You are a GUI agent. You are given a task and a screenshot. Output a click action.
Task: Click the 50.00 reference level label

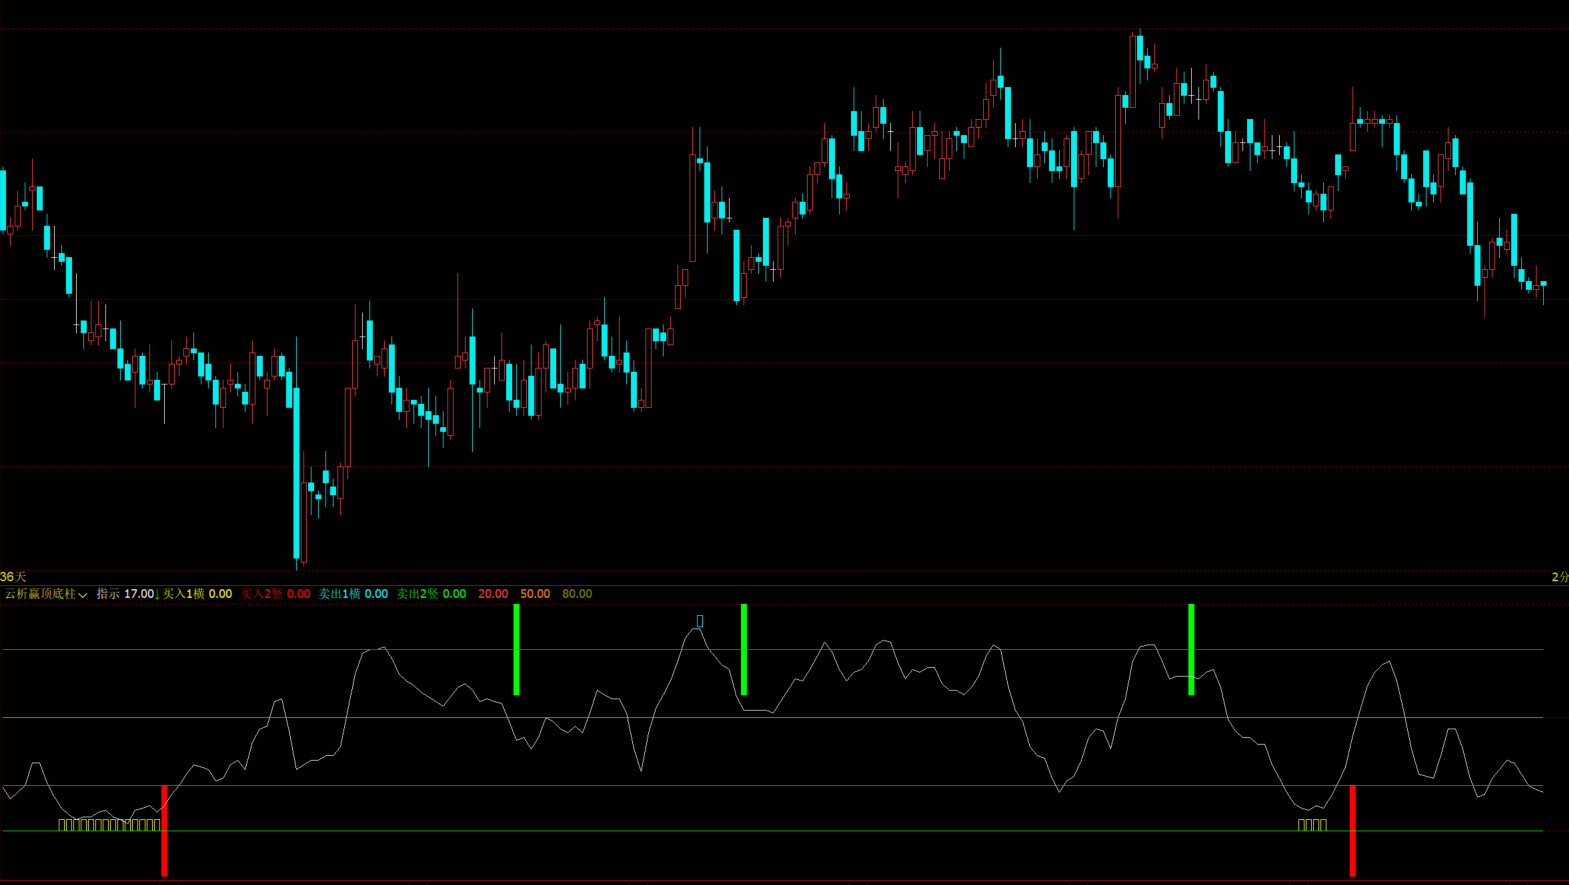(535, 594)
